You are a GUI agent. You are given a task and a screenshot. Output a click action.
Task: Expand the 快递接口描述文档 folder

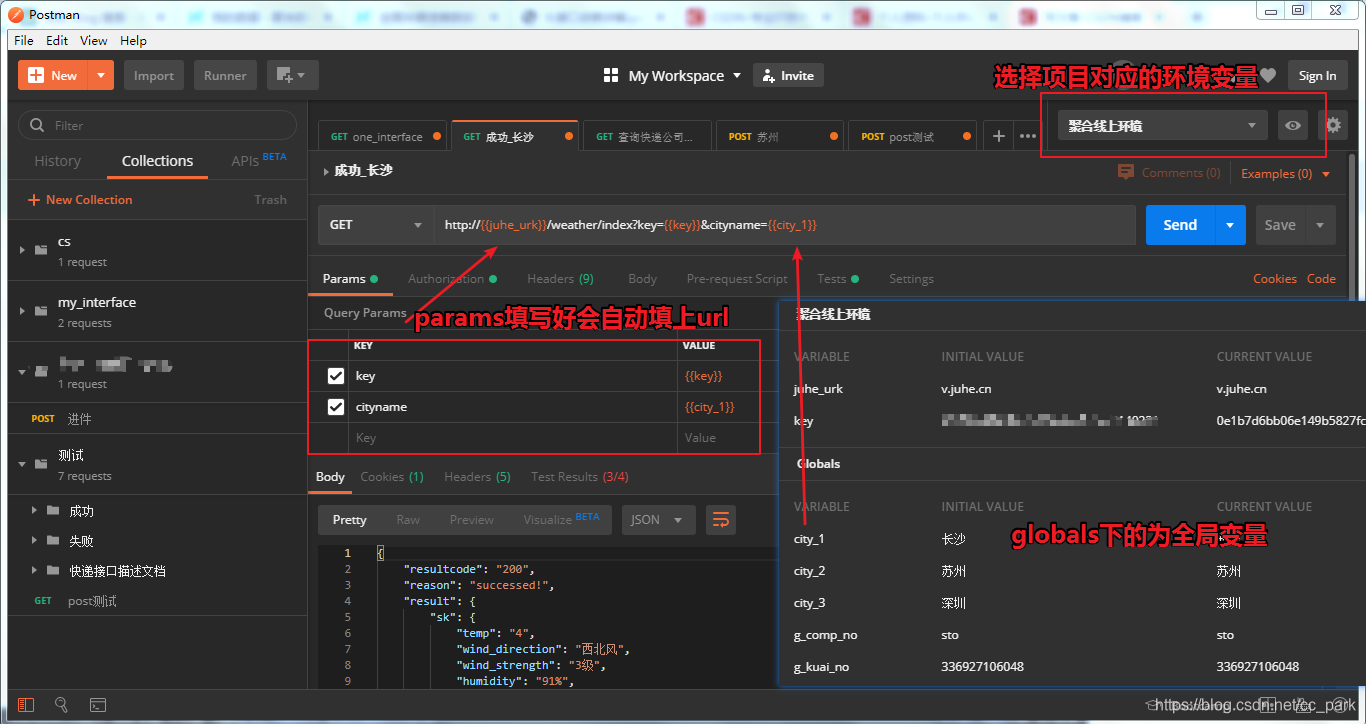35,570
